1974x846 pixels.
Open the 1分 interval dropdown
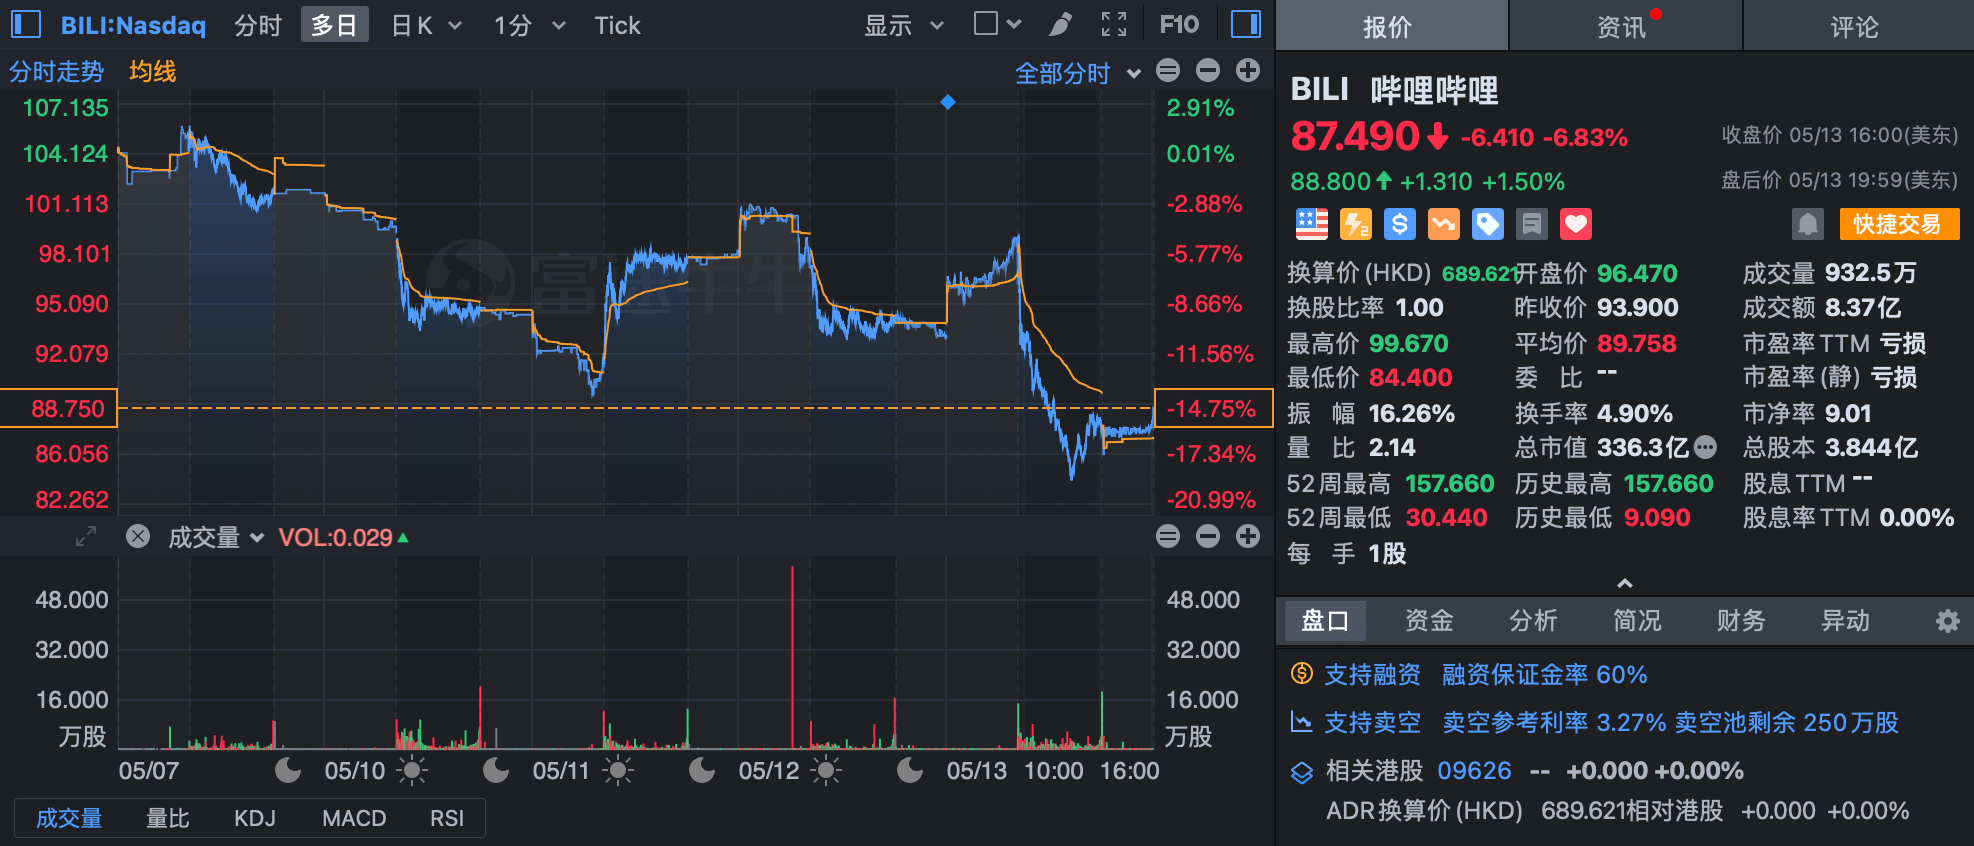(530, 25)
